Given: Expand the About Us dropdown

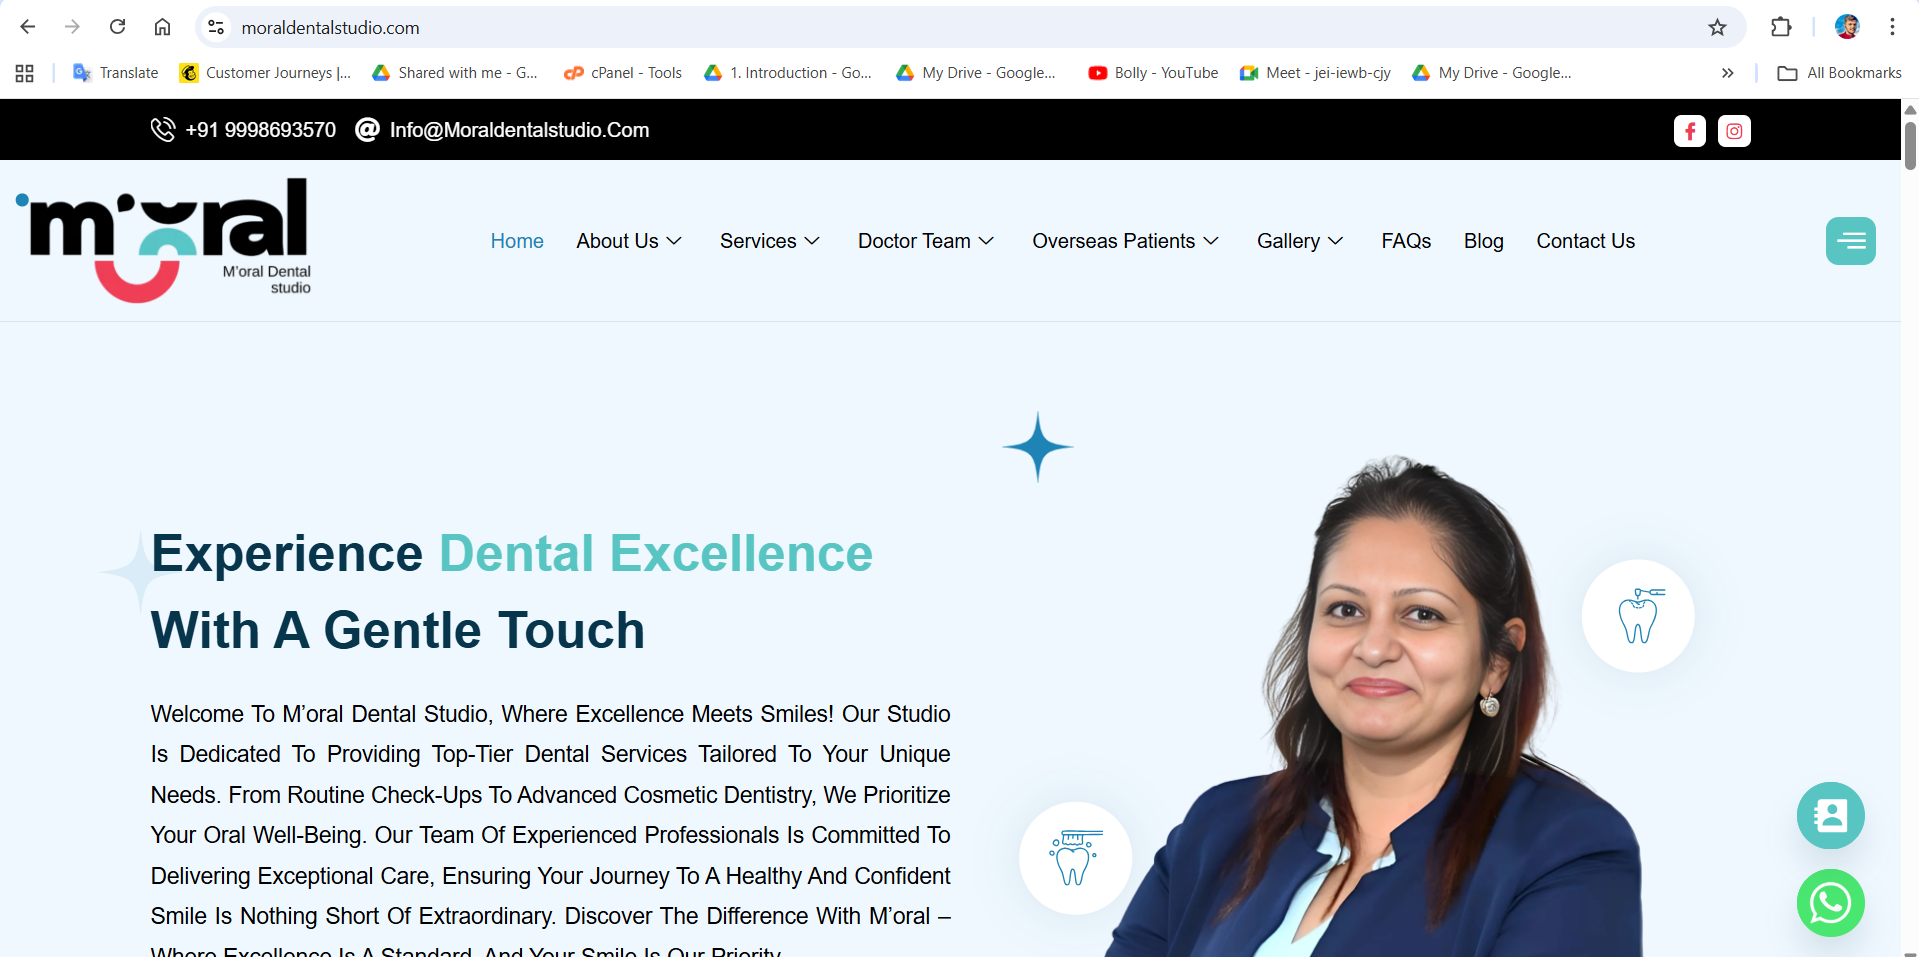Looking at the screenshot, I should point(629,241).
